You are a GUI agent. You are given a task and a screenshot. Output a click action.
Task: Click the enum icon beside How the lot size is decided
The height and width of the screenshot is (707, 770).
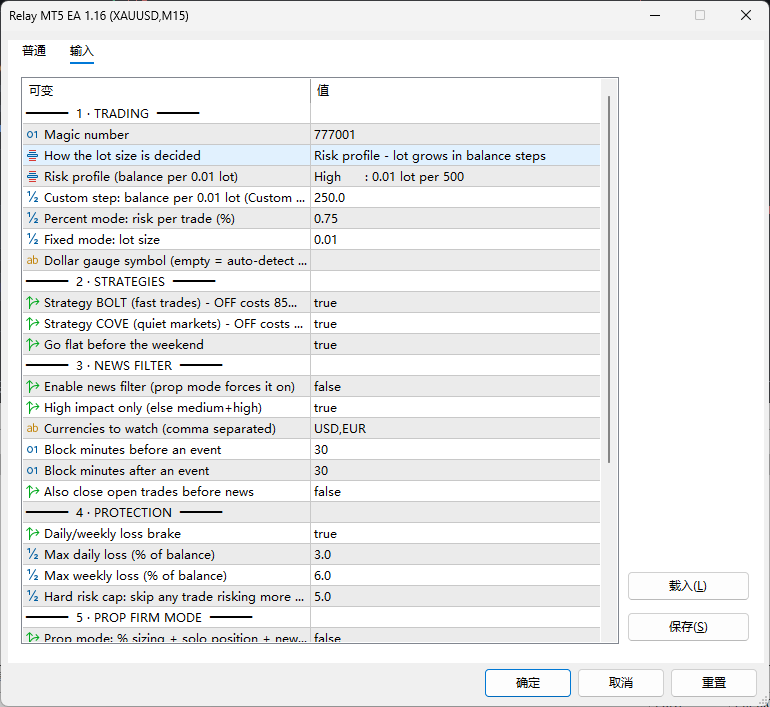(x=32, y=156)
